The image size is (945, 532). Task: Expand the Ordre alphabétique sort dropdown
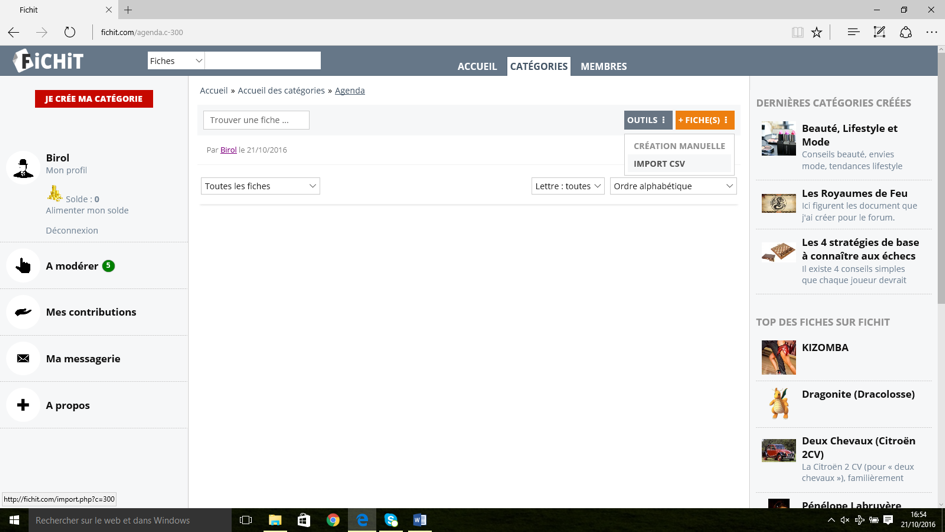point(673,186)
